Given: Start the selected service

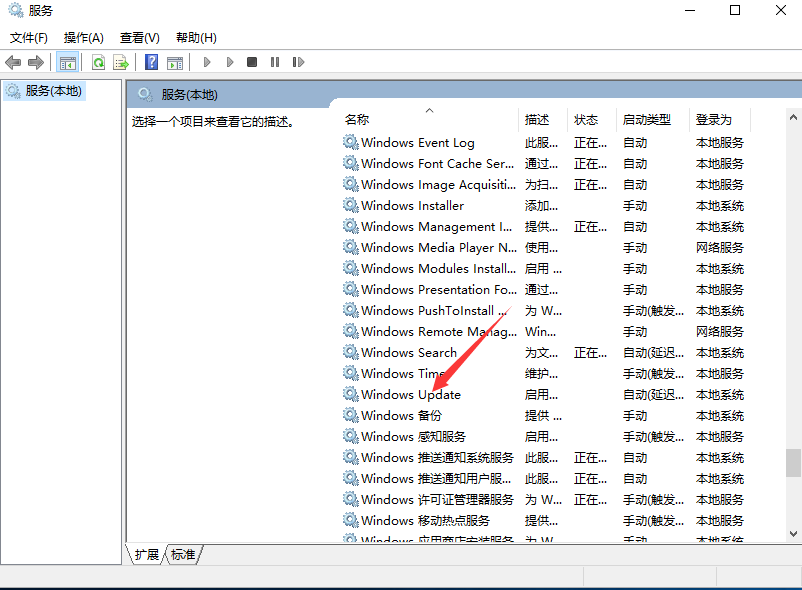Looking at the screenshot, I should 206,61.
